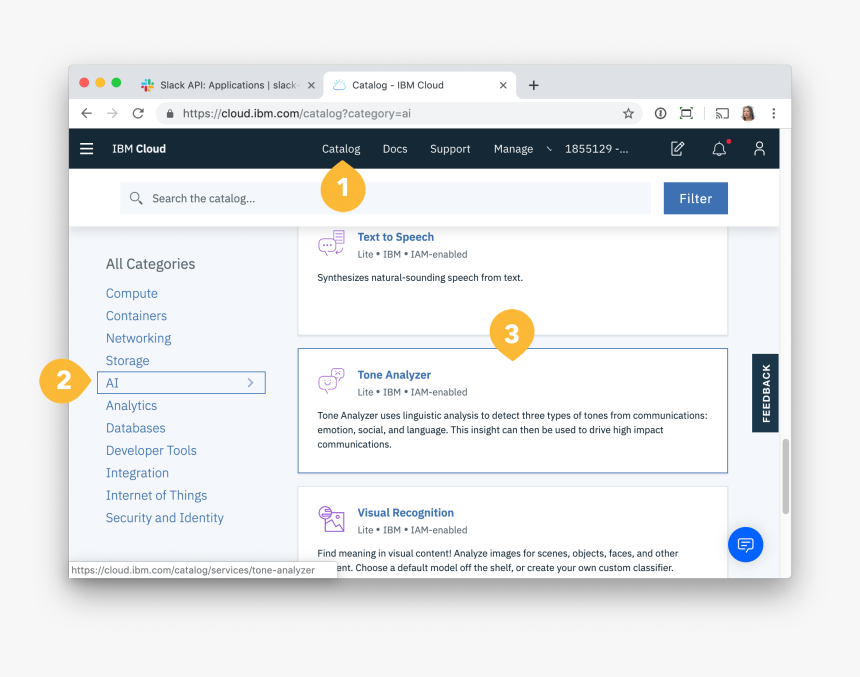The height and width of the screenshot is (677, 860).
Task: Open Catalog in the top navigation
Action: [341, 149]
